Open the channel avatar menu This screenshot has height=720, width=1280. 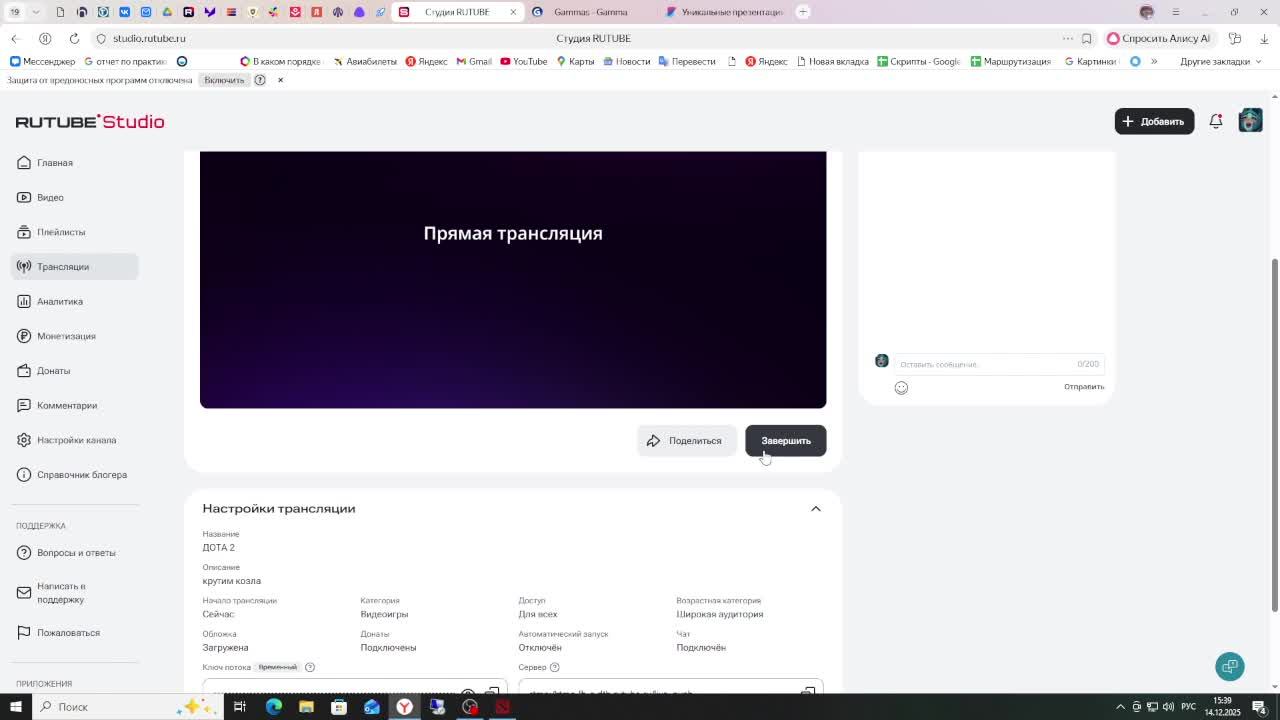pos(1250,121)
